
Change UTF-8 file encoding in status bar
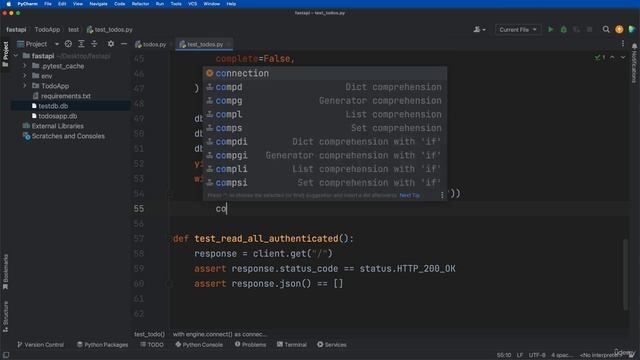(x=537, y=355)
